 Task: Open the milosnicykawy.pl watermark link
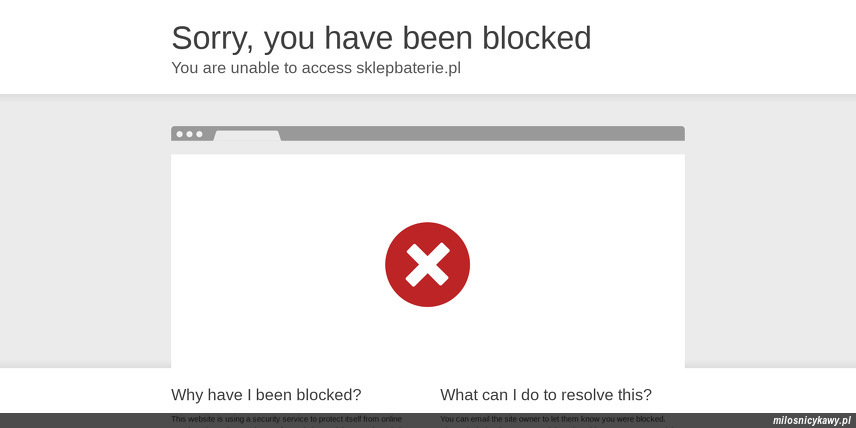pyautogui.click(x=812, y=420)
